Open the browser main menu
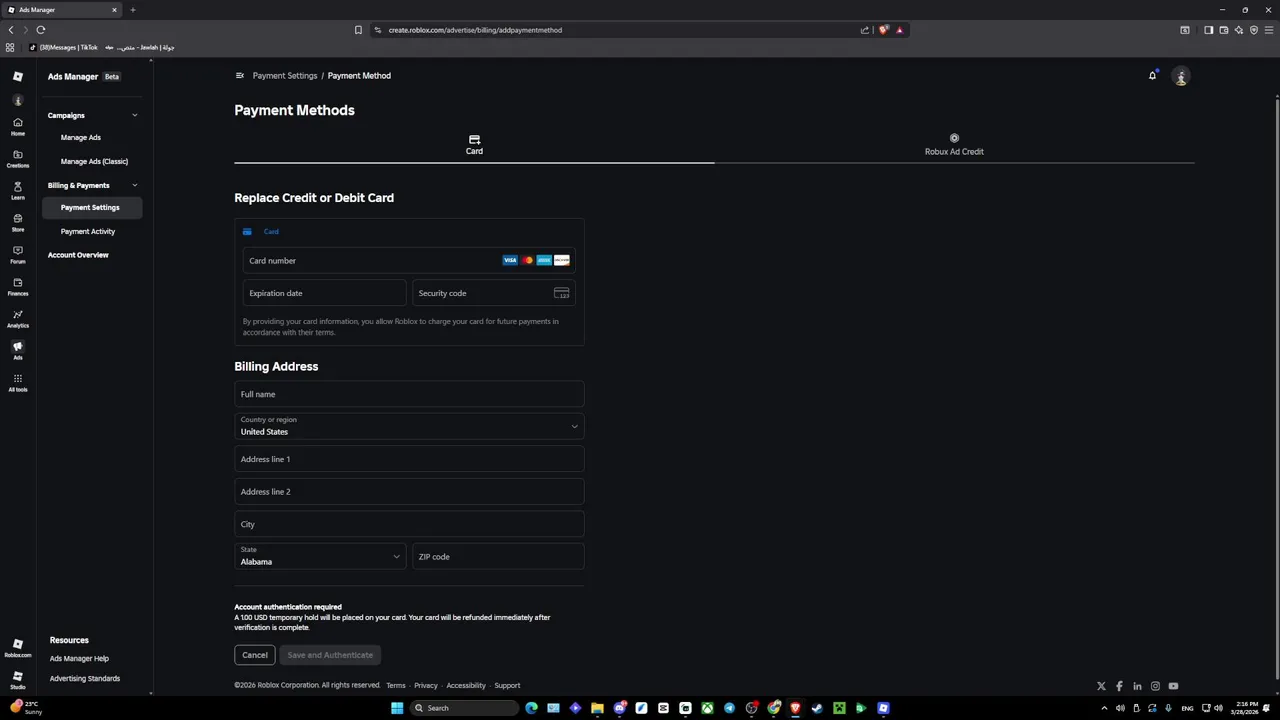The image size is (1280, 720). point(1268,30)
